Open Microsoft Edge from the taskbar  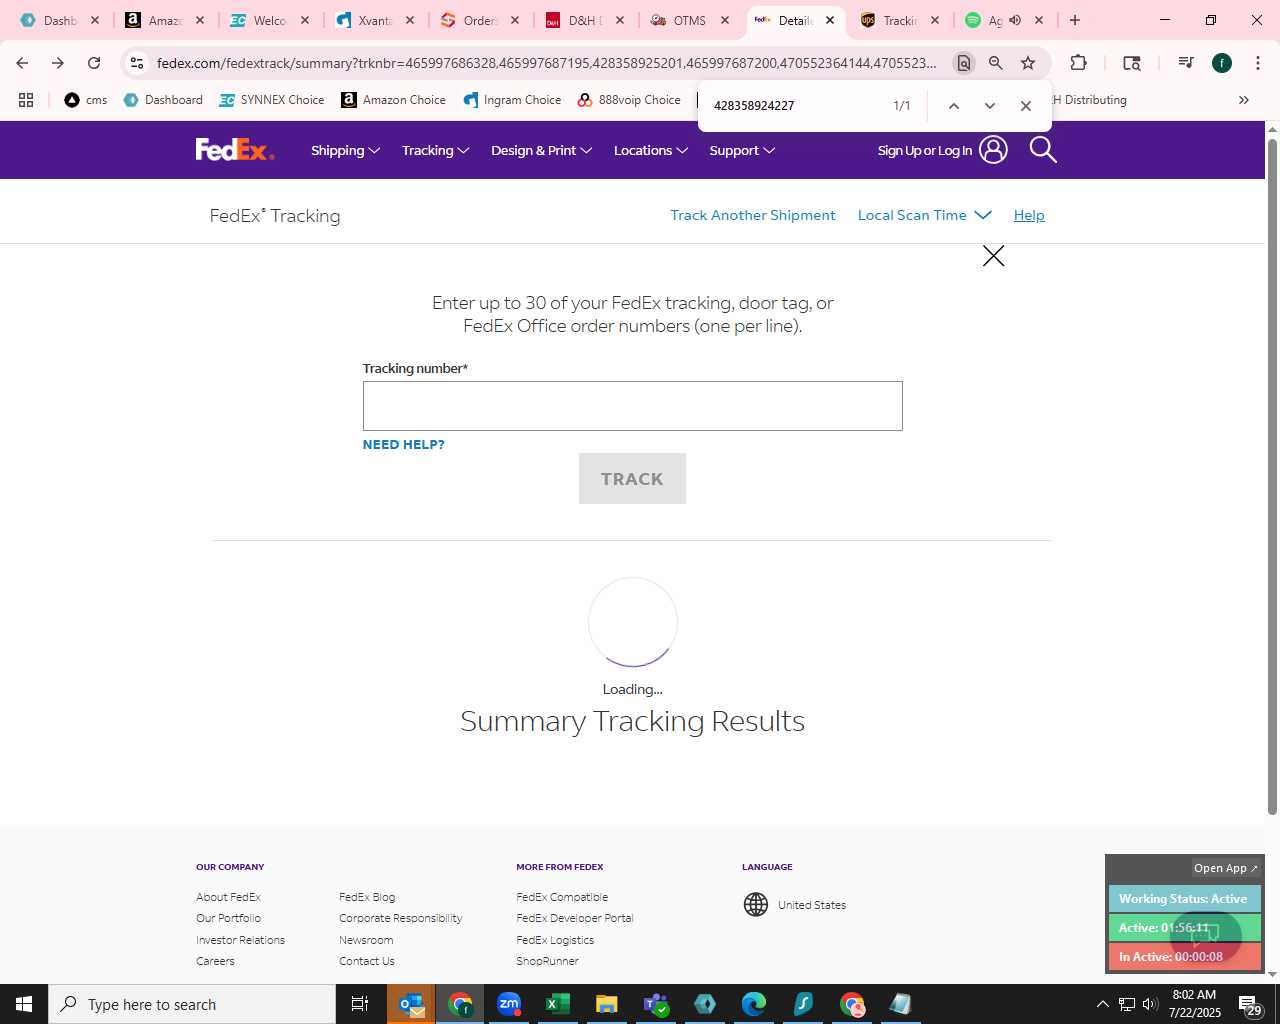coord(754,1004)
